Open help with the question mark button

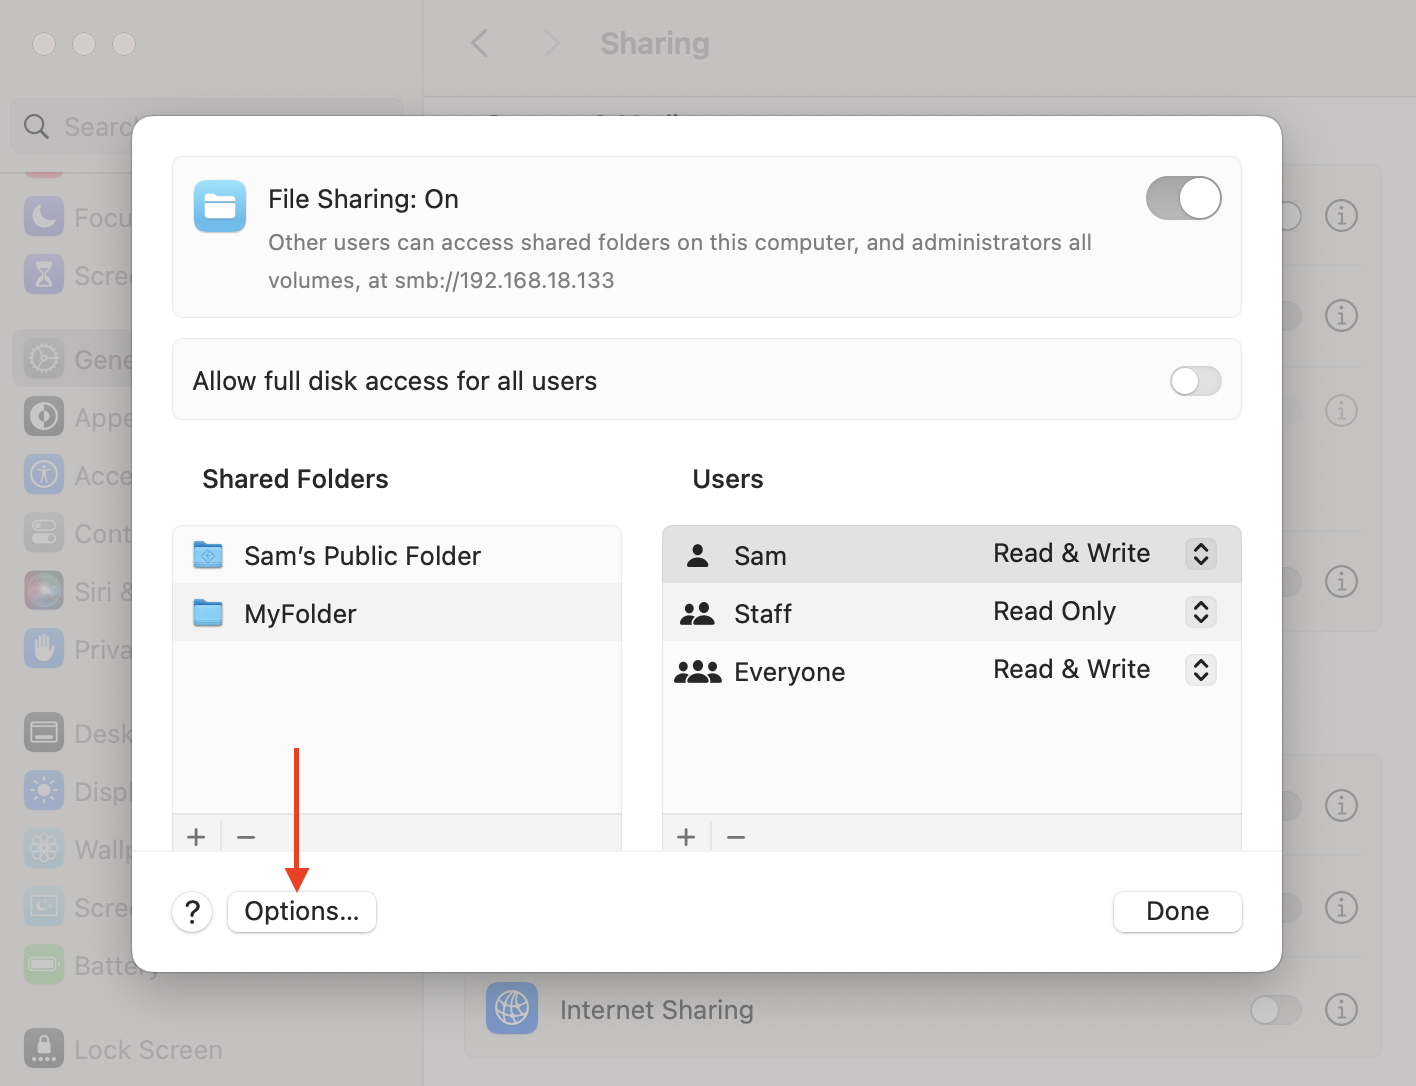[x=192, y=912]
